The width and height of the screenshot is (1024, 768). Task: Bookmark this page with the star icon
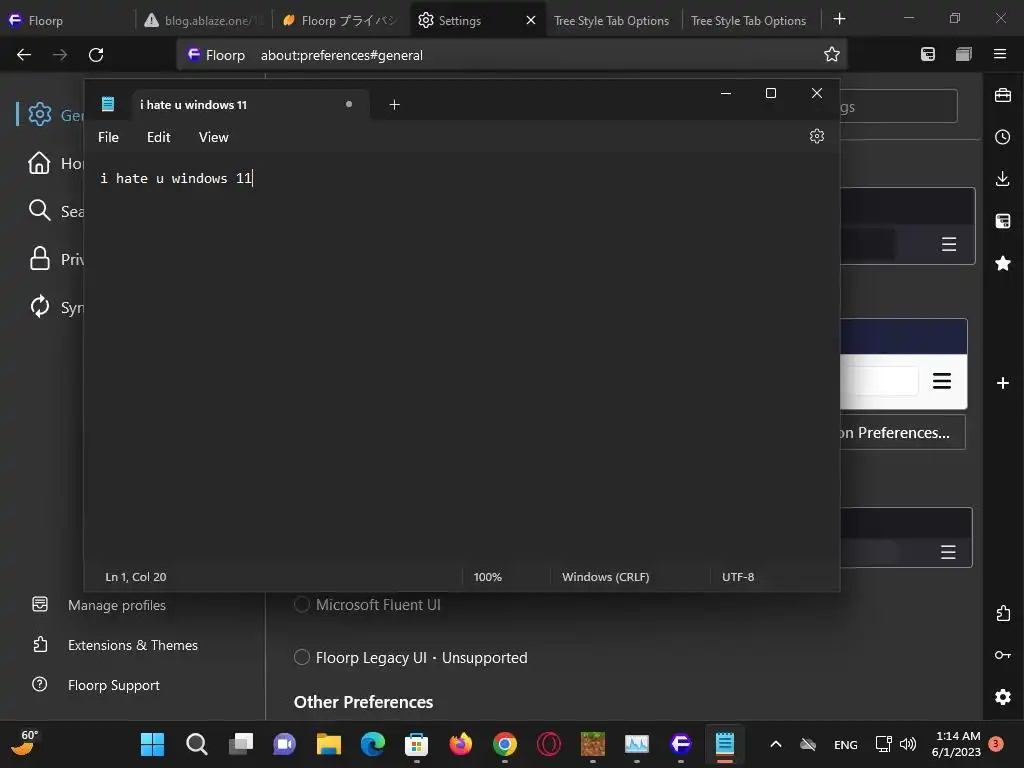[831, 54]
